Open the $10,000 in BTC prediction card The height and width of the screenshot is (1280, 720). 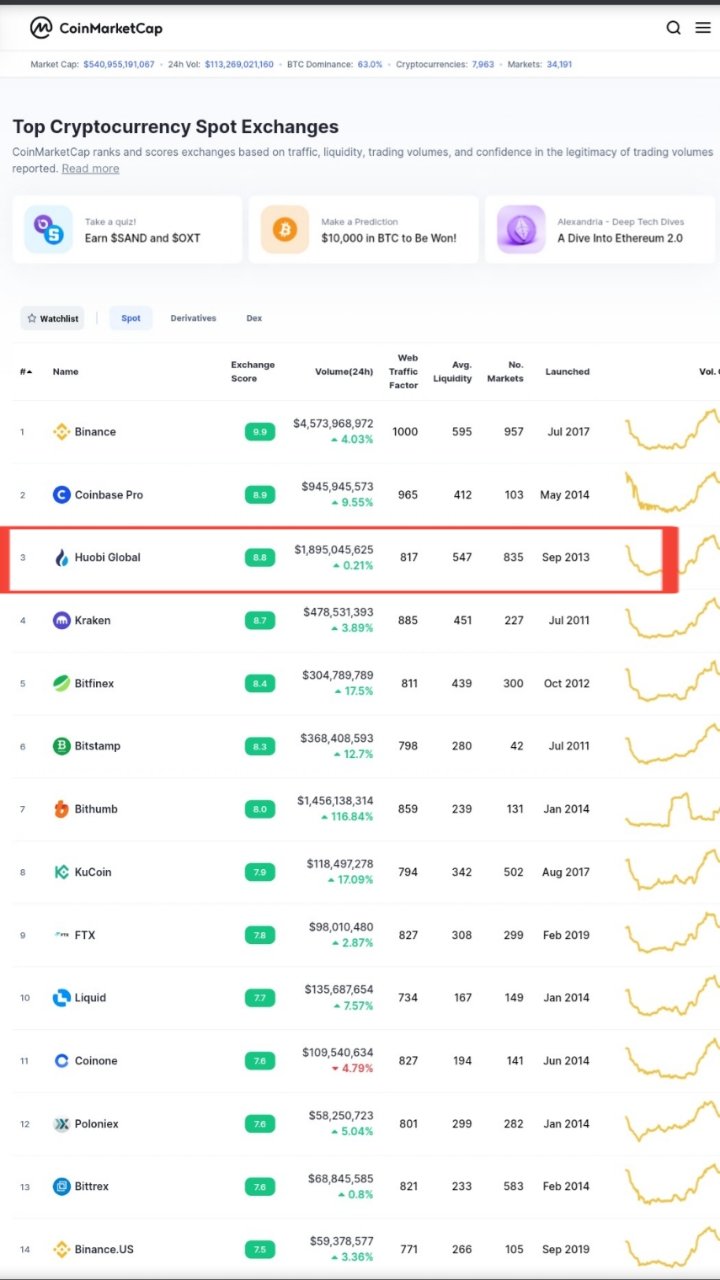click(x=364, y=230)
